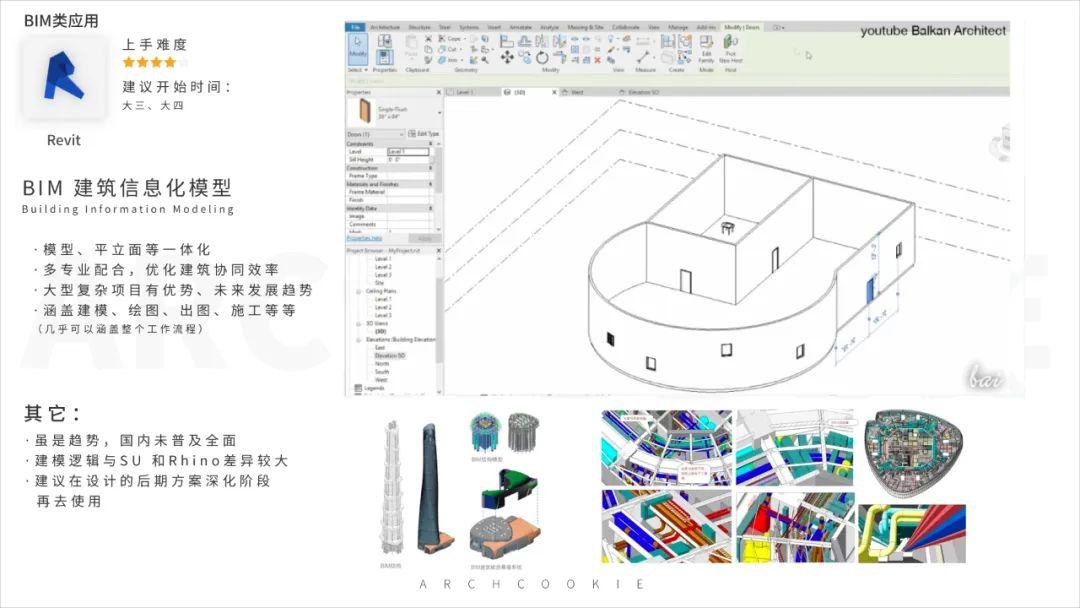
Task: Click the red Delete tool icon
Action: [596, 60]
